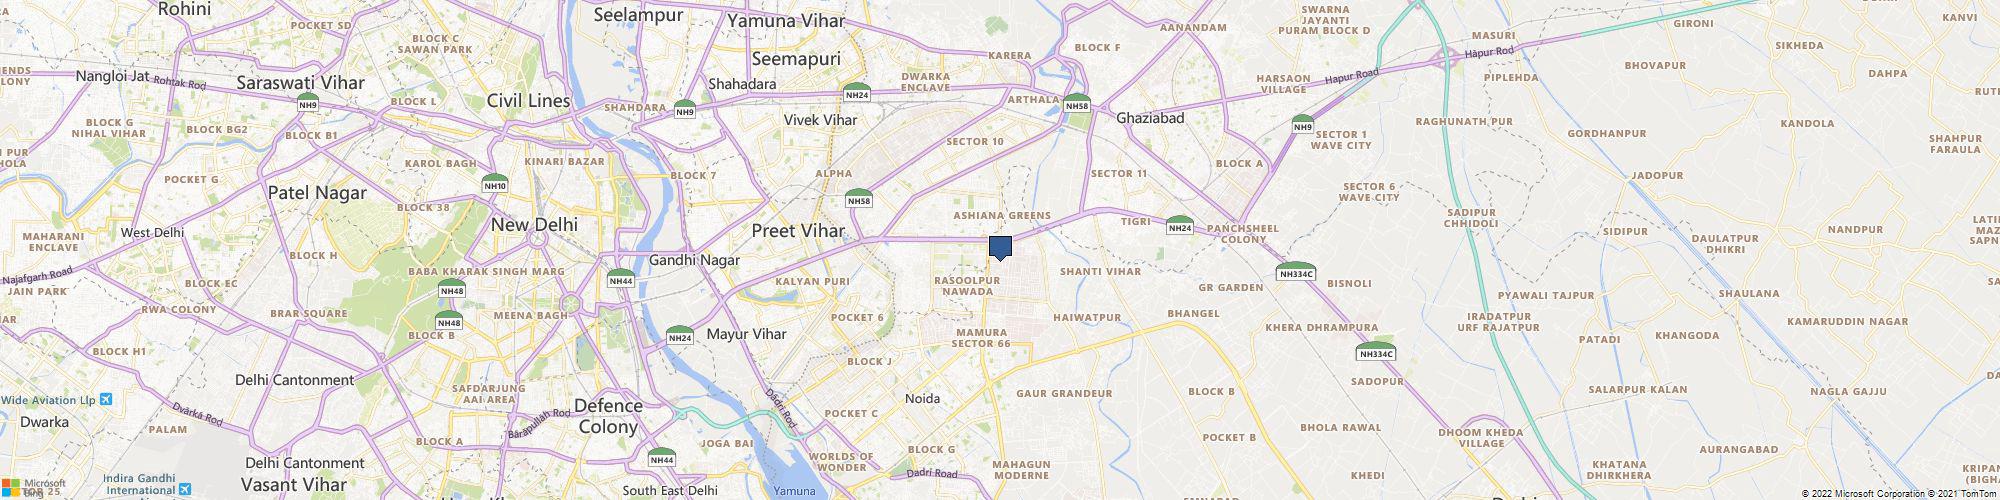Click the NH334C shield near Bisnoli
The height and width of the screenshot is (500, 2000).
1296,271
